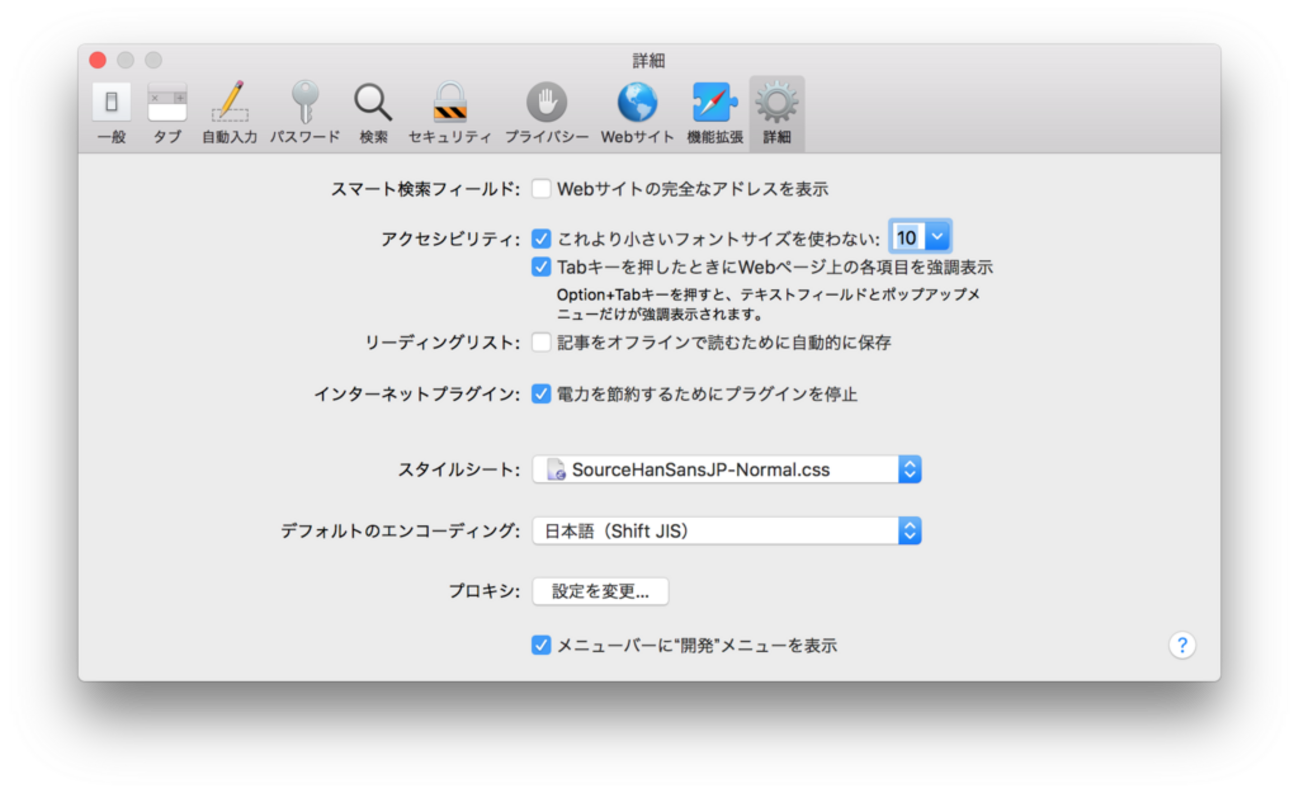Click the プロキシ: label
Screen dimensions: 1299x793
pos(485,591)
